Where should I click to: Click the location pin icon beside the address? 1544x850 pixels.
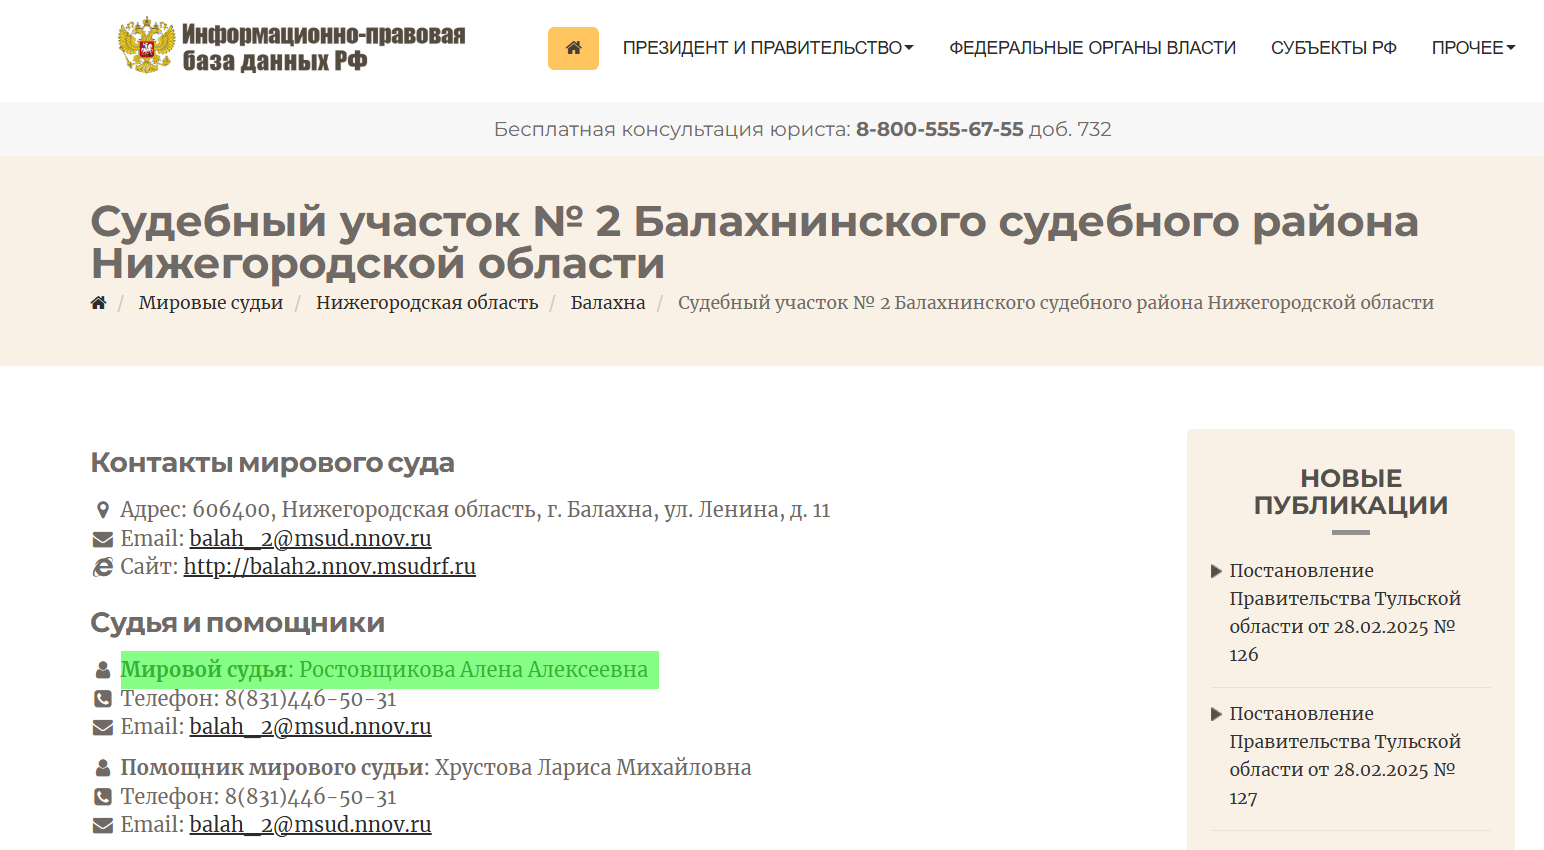coord(104,509)
